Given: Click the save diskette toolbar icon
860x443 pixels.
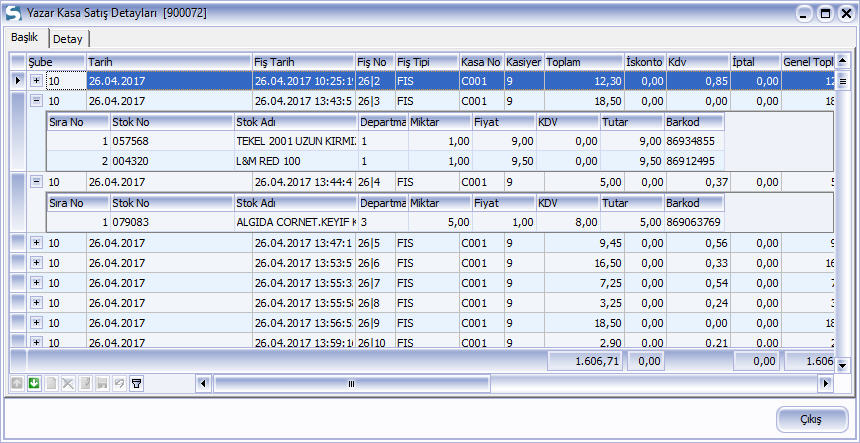Looking at the screenshot, I should [103, 383].
